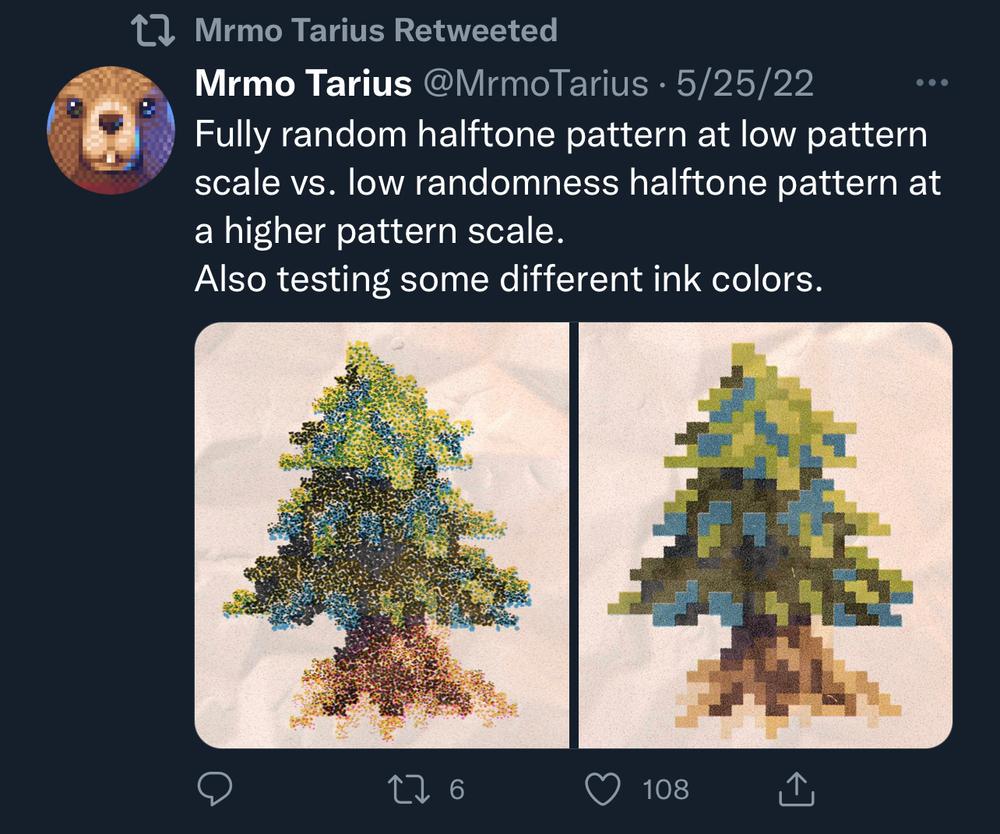Click the retweet count showing 6
This screenshot has width=1000, height=834.
coord(457,789)
